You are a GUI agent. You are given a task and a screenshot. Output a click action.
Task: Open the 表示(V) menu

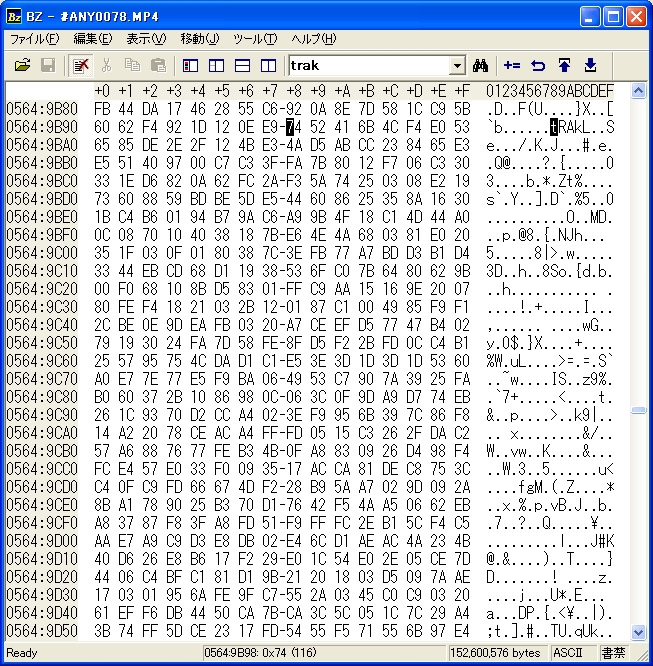click(146, 39)
